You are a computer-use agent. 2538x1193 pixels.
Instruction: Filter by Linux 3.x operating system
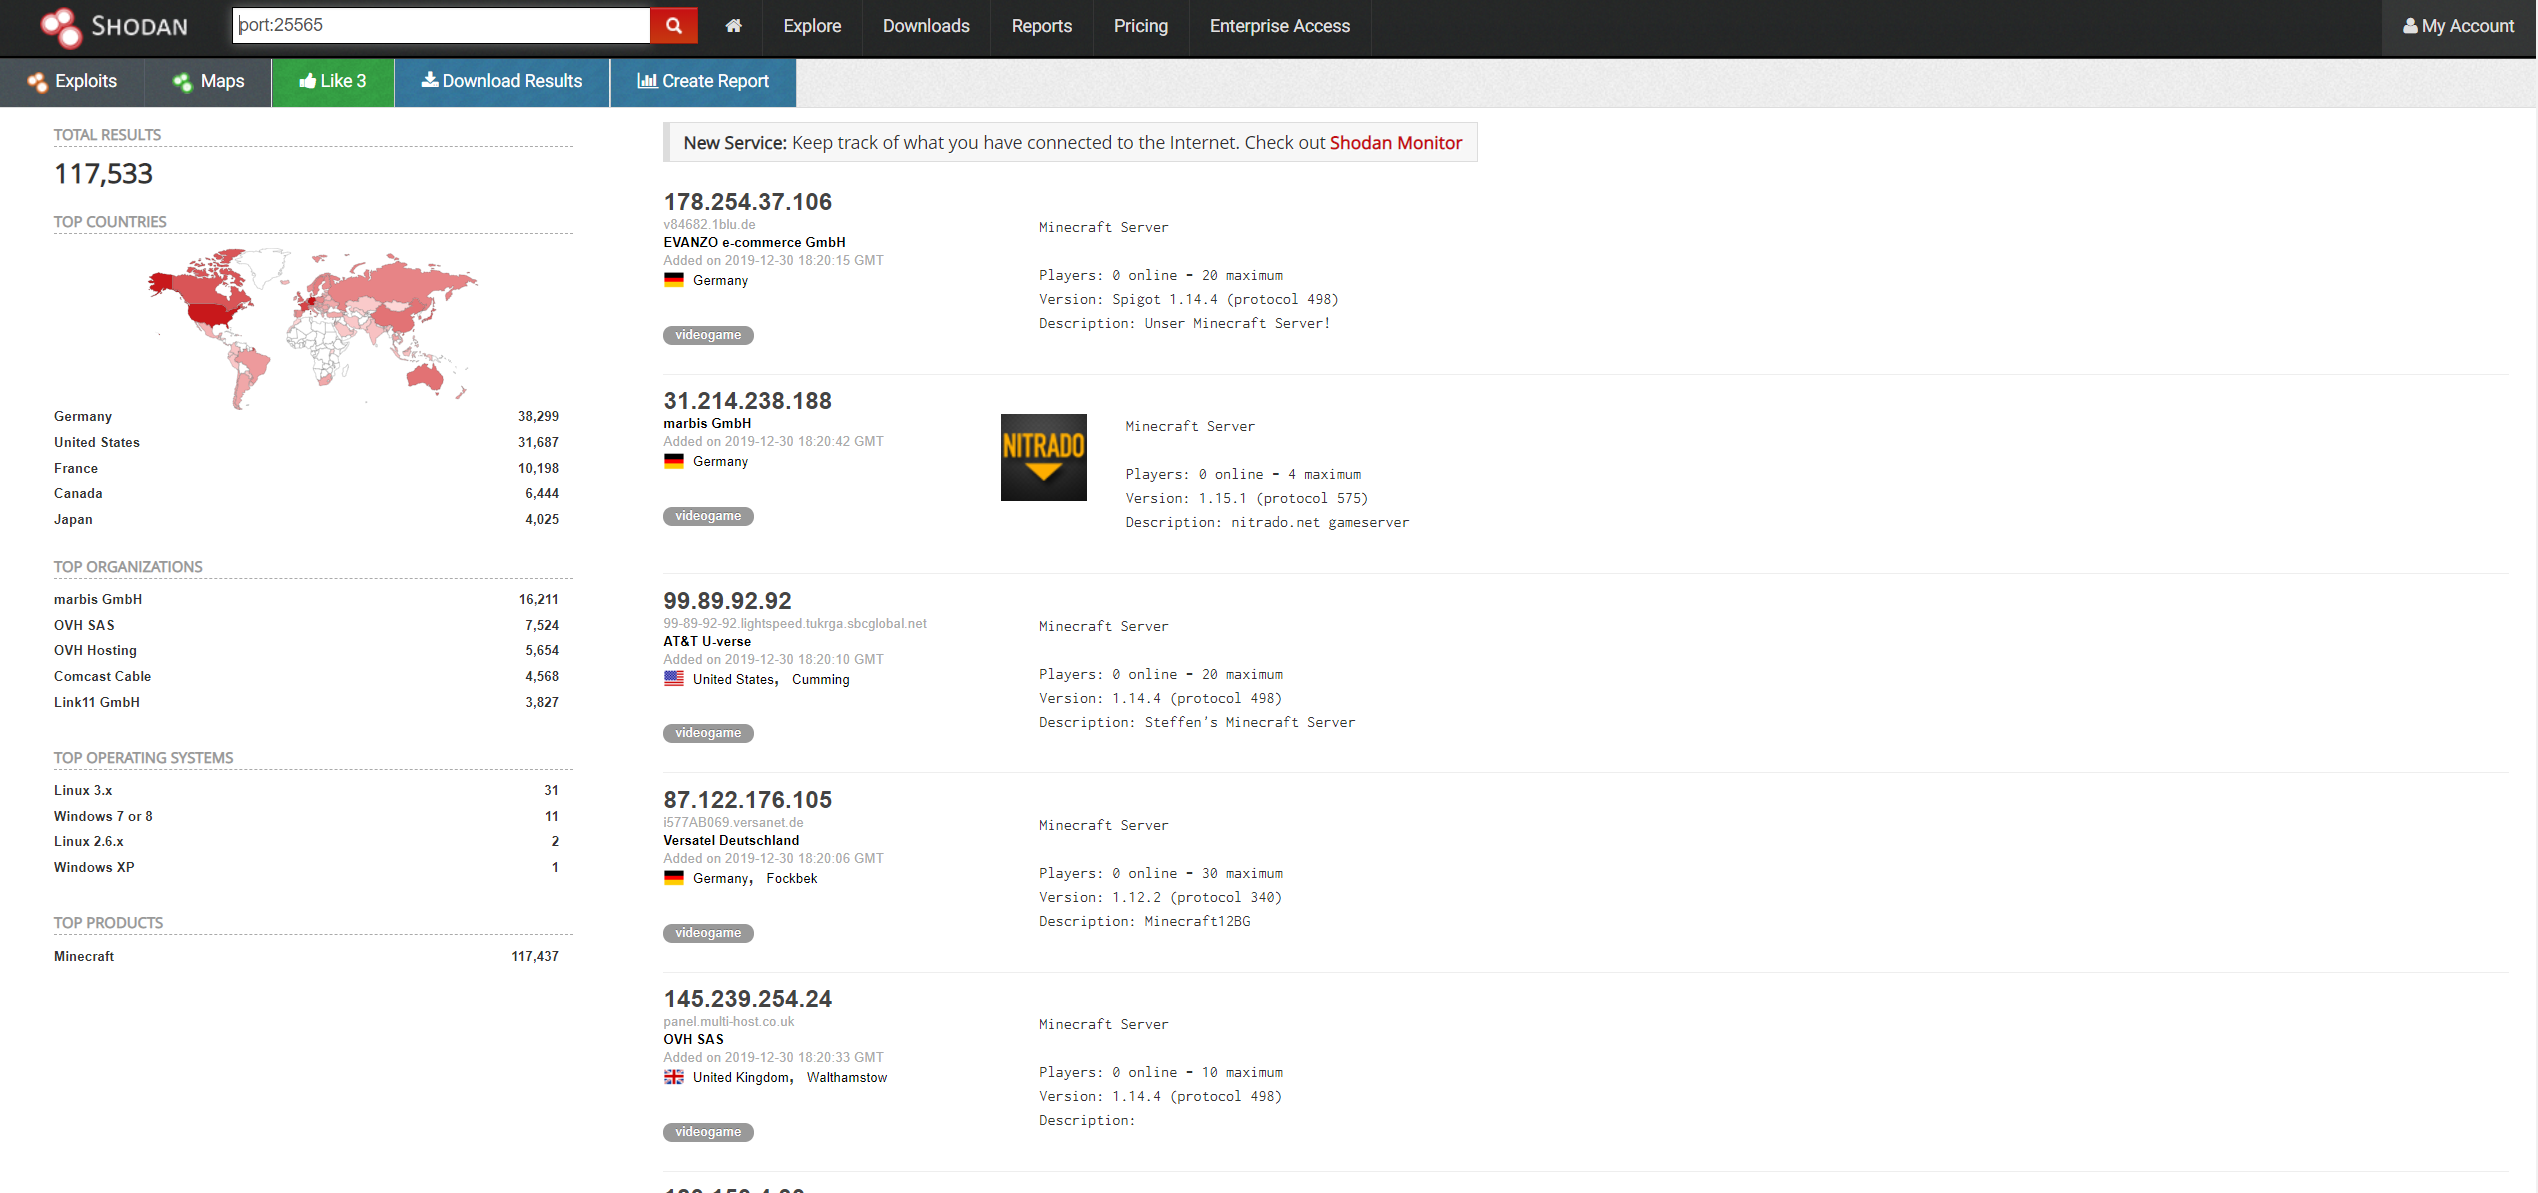pyautogui.click(x=83, y=790)
